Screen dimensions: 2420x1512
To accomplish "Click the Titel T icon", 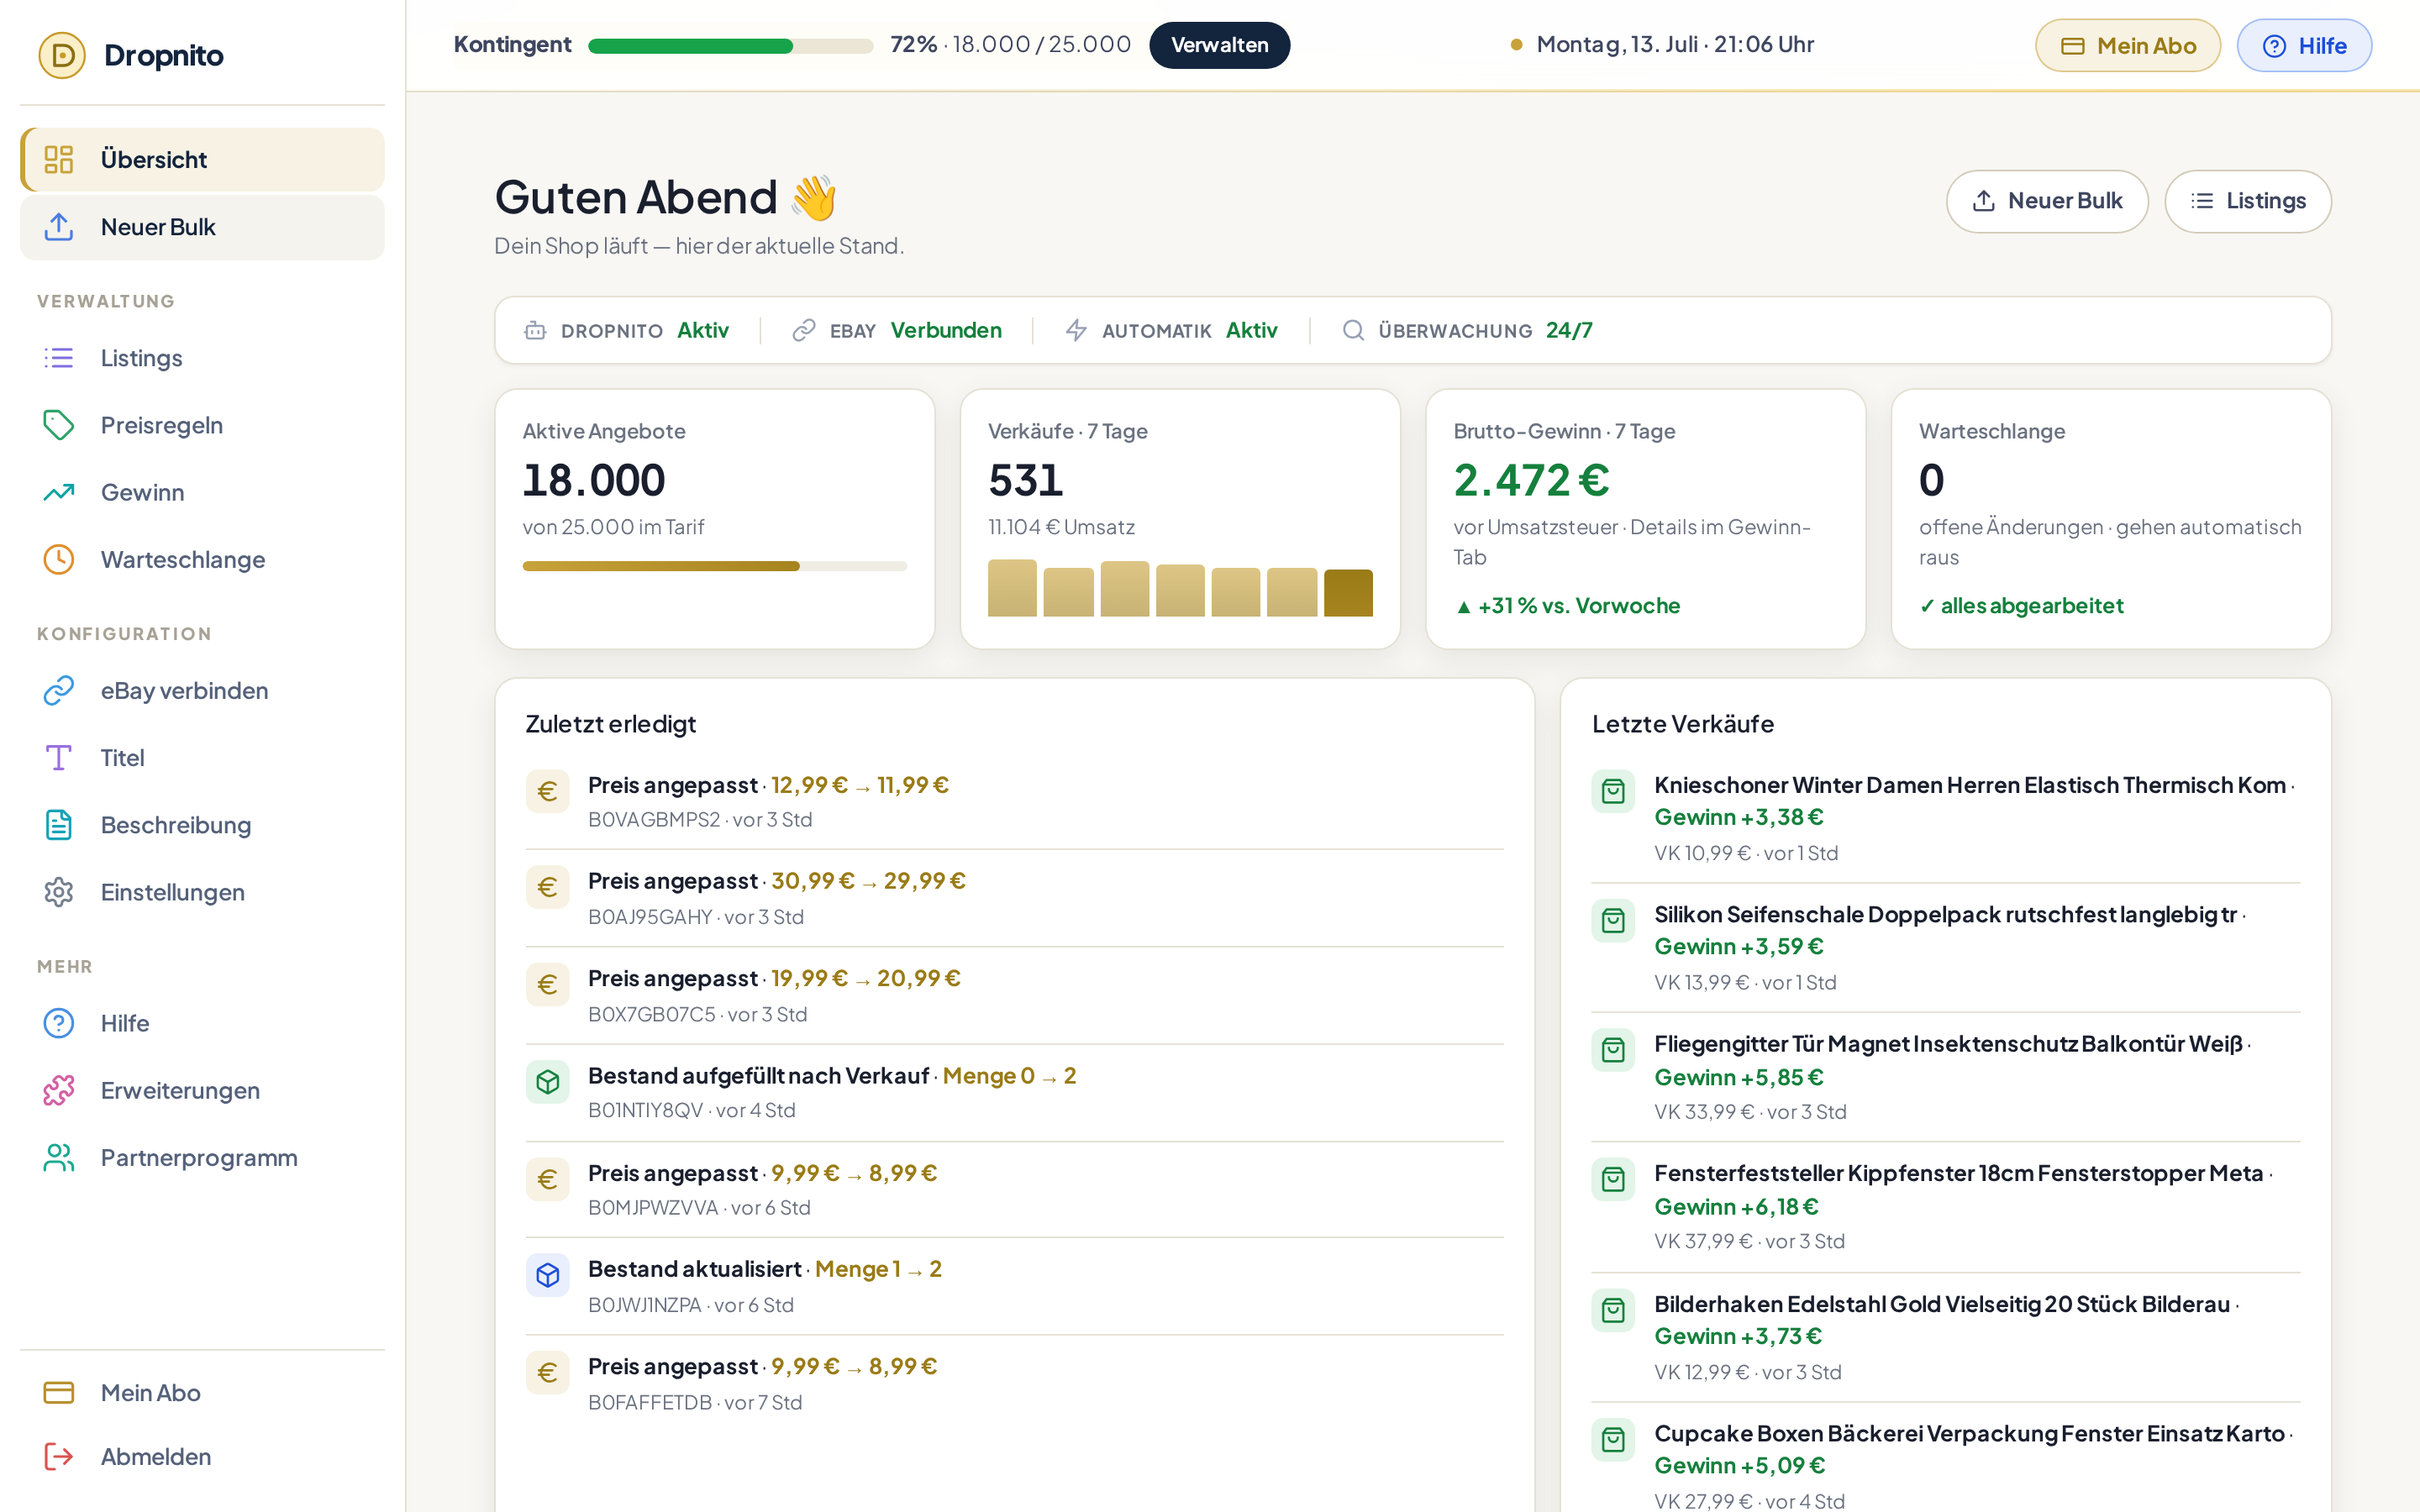I will coord(59,757).
